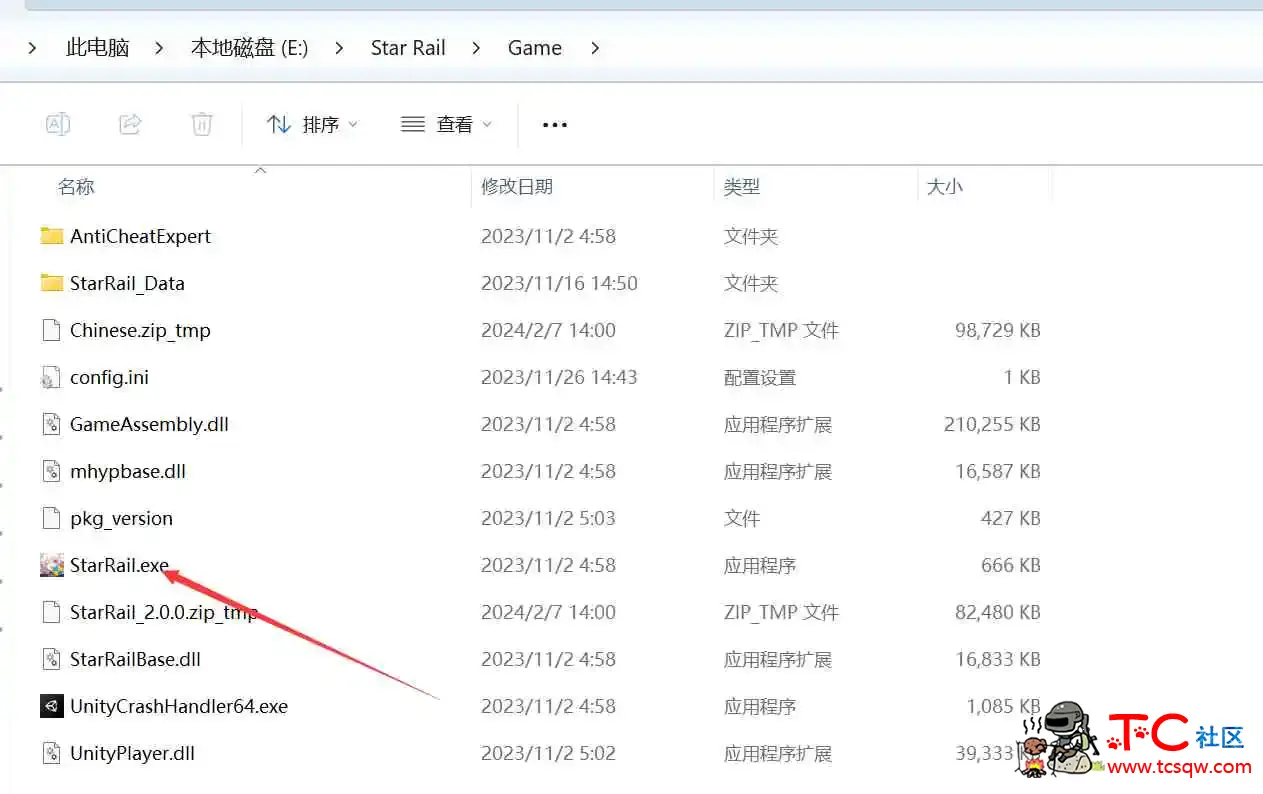1263x794 pixels.
Task: Select the GameAssembly.dll file name
Action: click(x=149, y=424)
